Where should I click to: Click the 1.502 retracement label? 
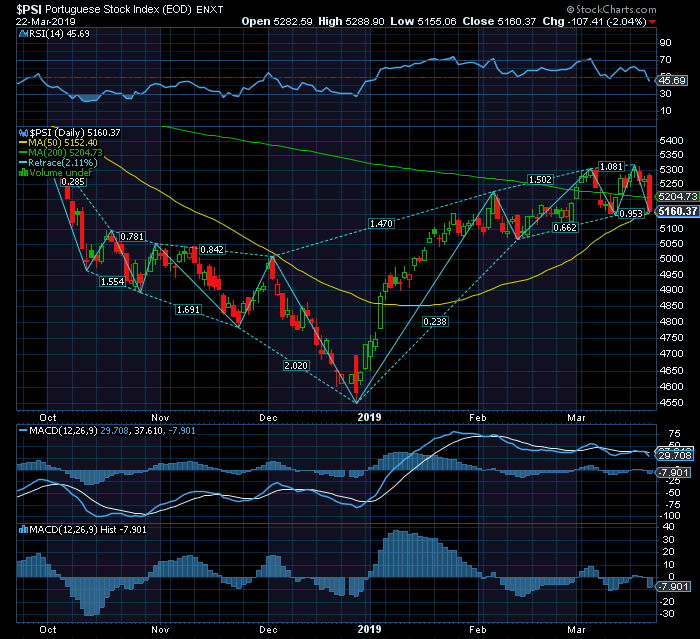pos(540,180)
